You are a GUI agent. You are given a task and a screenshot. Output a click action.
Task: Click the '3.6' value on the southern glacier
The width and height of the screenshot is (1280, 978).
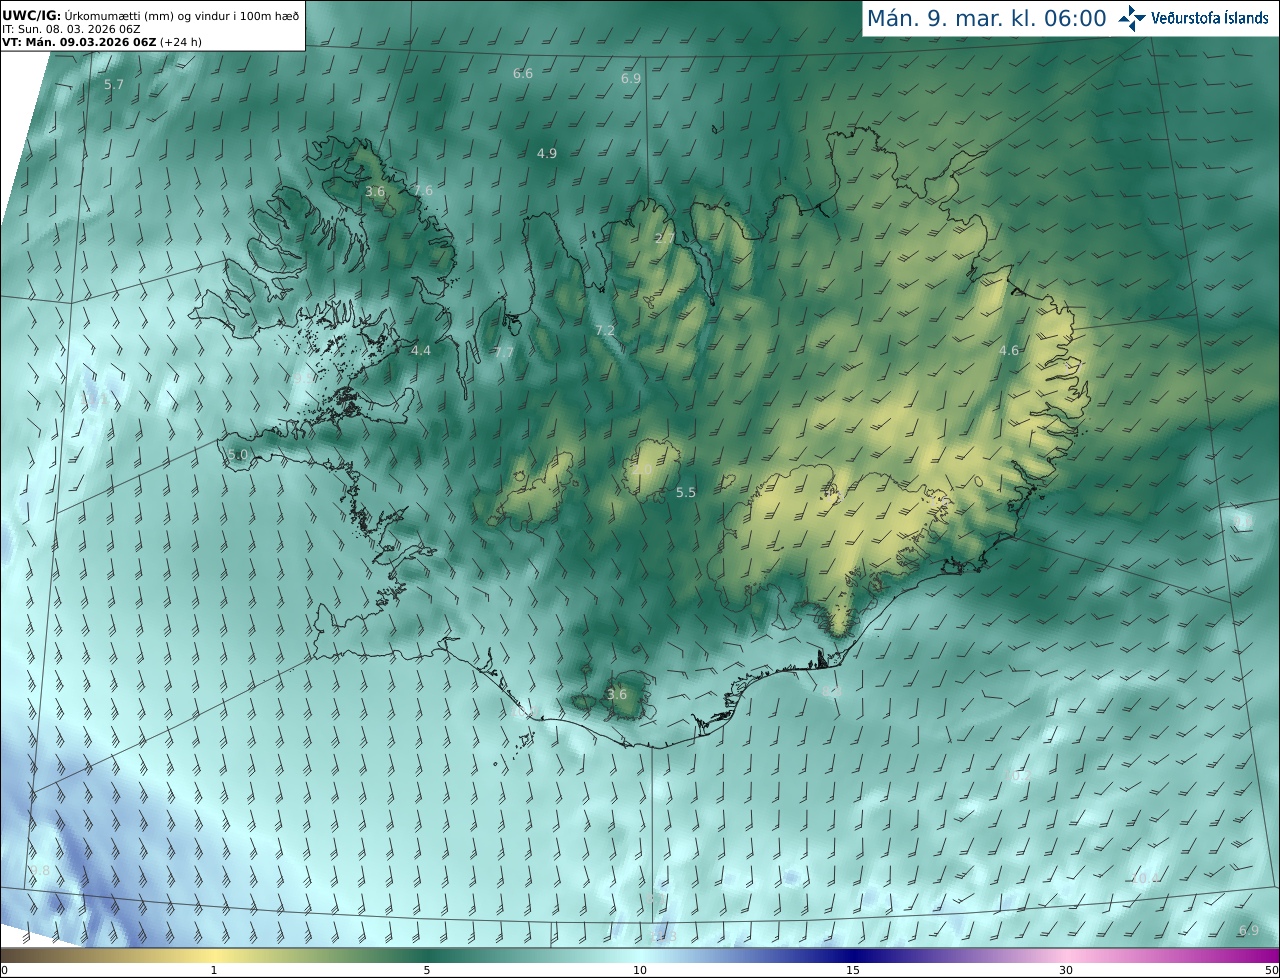[617, 694]
